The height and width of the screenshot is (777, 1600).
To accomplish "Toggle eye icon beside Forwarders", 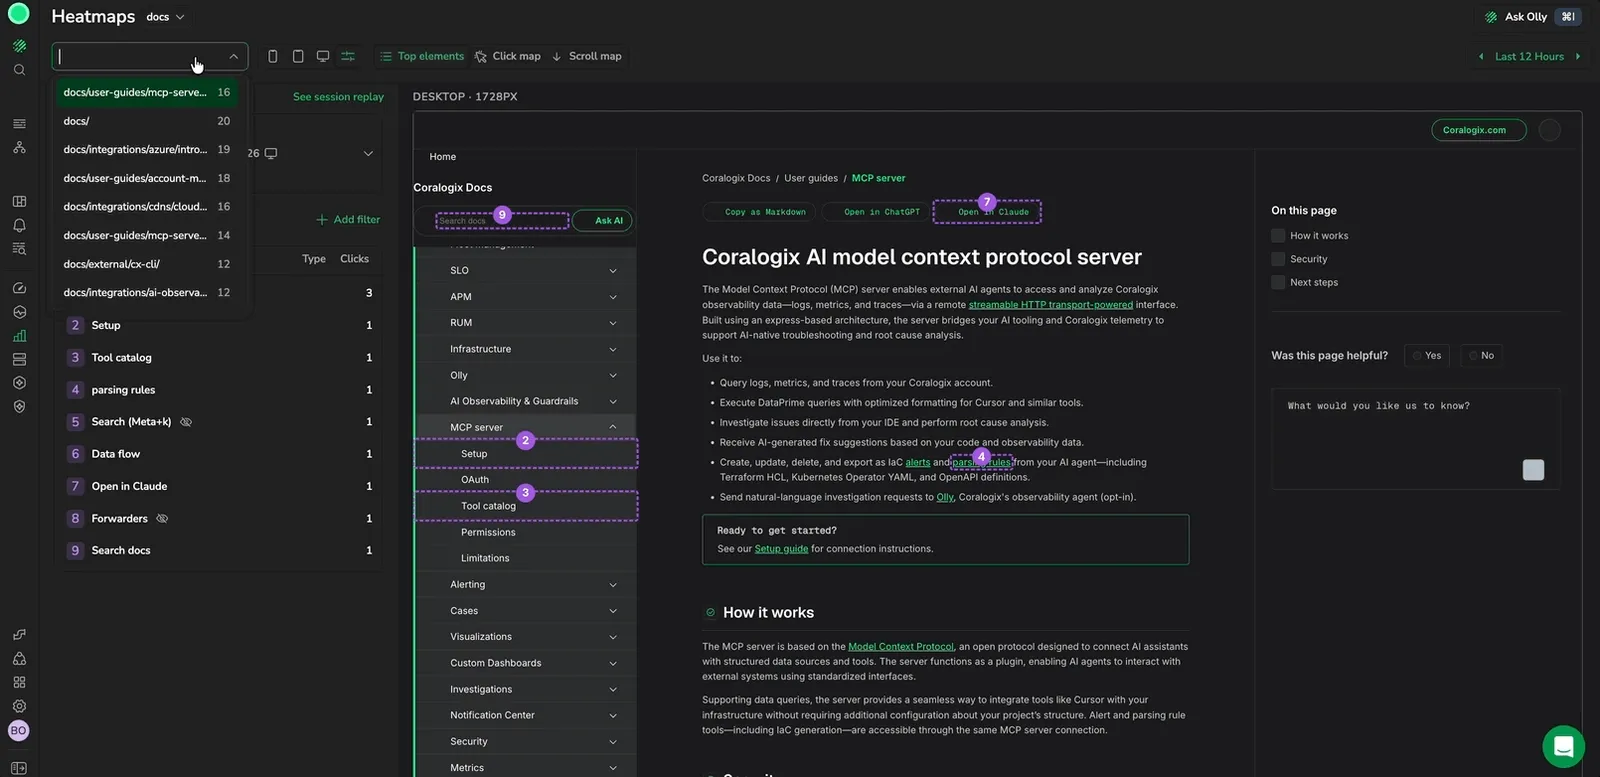I will tap(162, 519).
